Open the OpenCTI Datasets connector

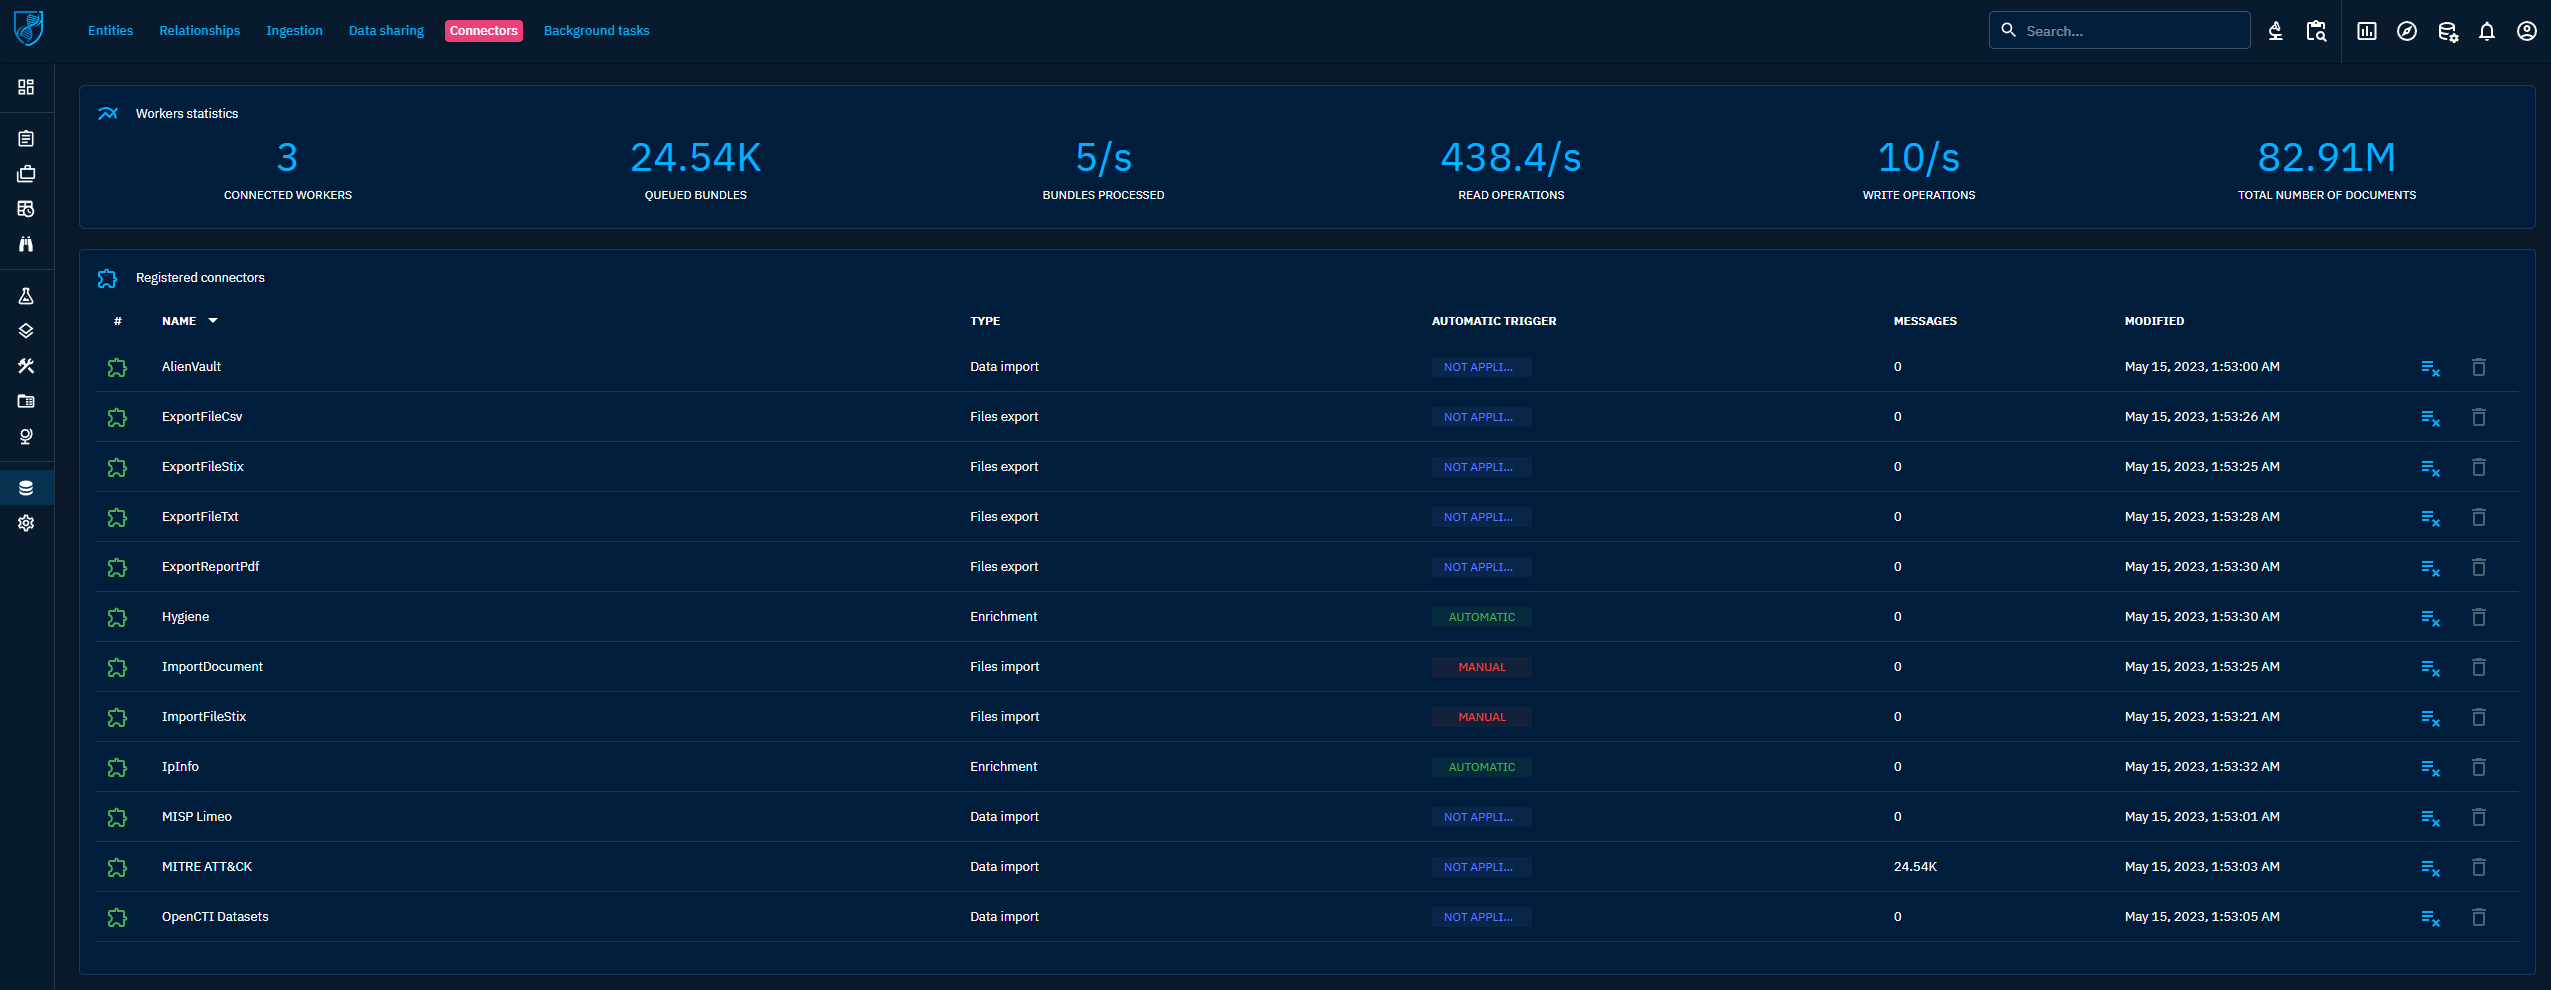pyautogui.click(x=215, y=917)
